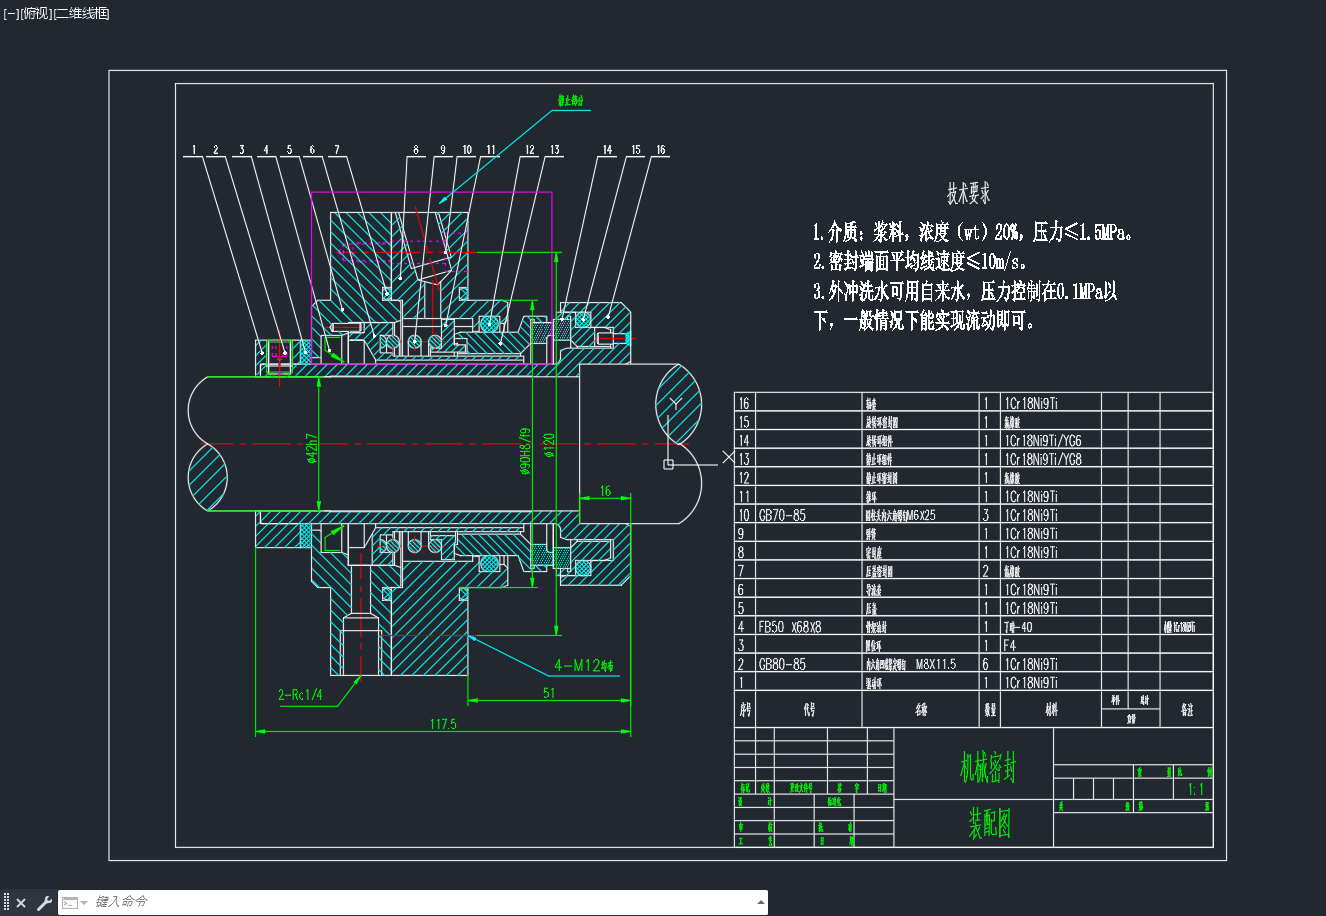Grab the command line grip handle
This screenshot has height=916, width=1326.
6,903
